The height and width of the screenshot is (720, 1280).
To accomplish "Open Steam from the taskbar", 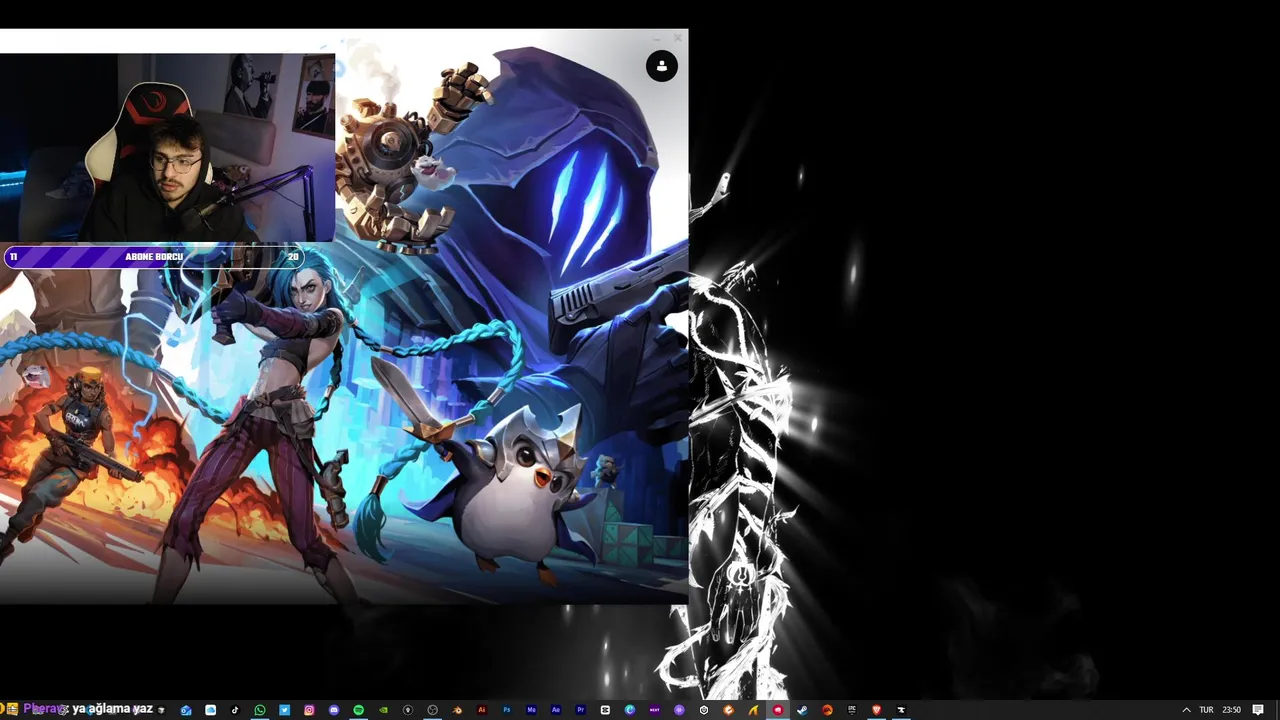I will [x=802, y=710].
